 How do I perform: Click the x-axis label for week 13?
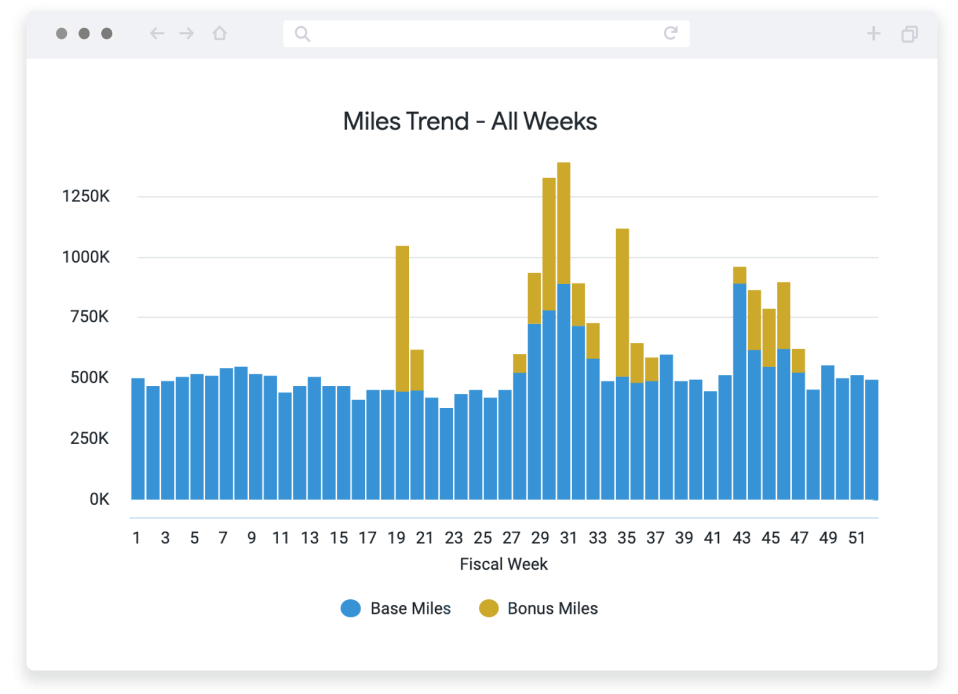pos(310,538)
